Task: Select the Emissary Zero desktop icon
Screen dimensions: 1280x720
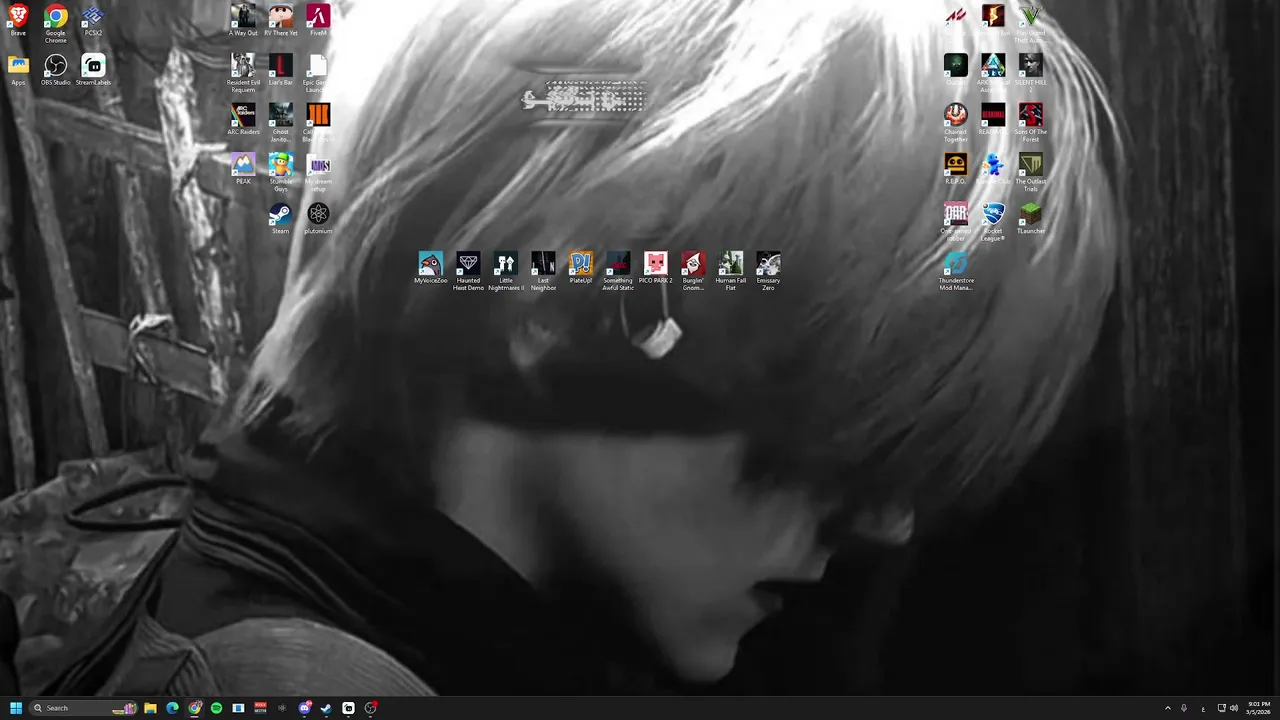Action: point(768,272)
